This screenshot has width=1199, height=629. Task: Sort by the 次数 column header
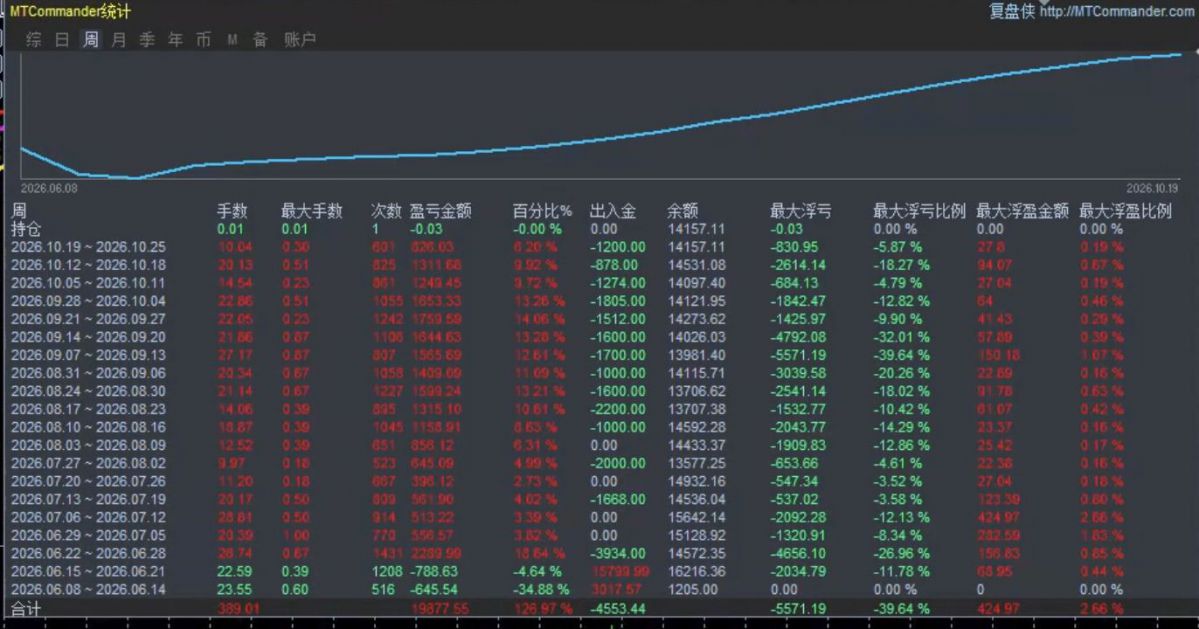[x=386, y=211]
